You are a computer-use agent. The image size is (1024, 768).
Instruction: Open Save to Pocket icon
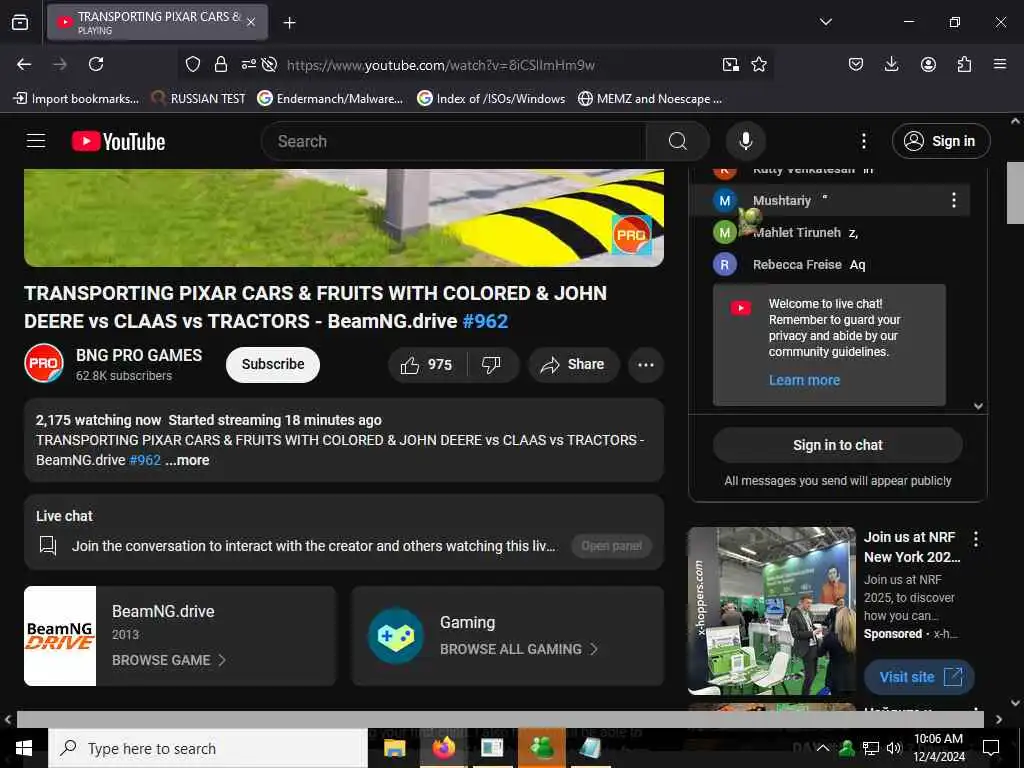(856, 64)
